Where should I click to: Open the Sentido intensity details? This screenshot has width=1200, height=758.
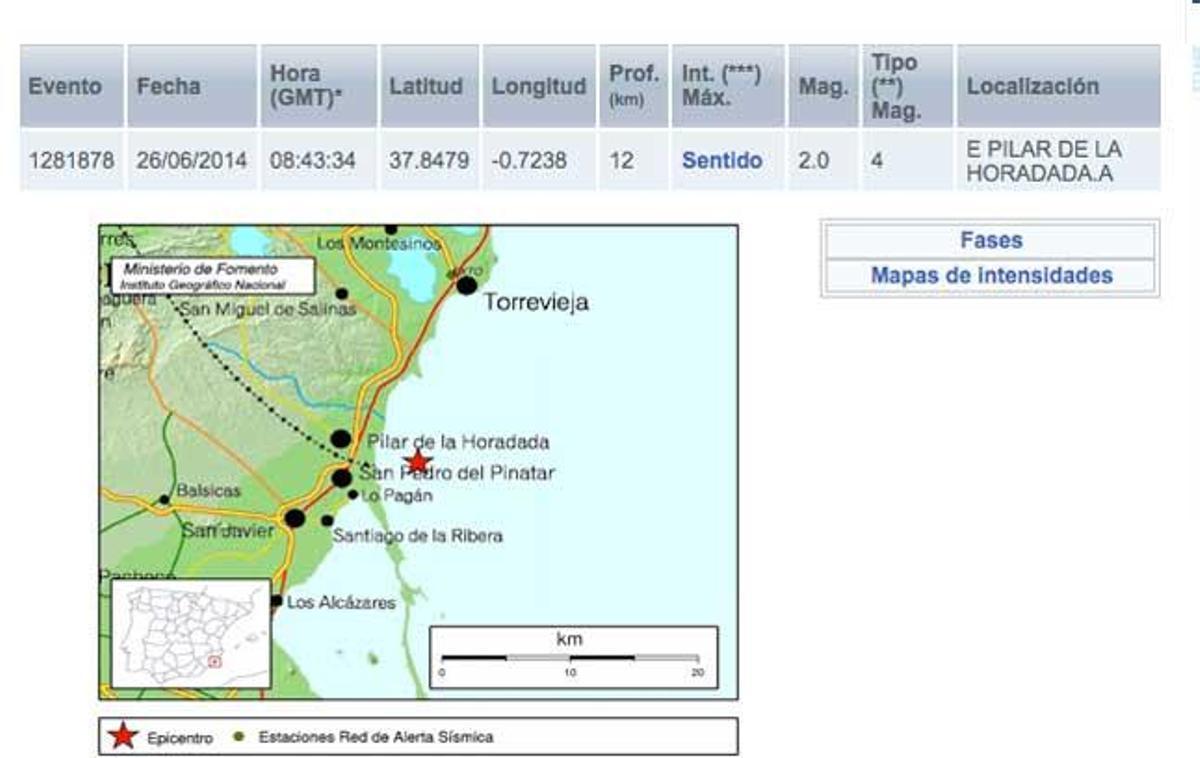click(x=723, y=160)
